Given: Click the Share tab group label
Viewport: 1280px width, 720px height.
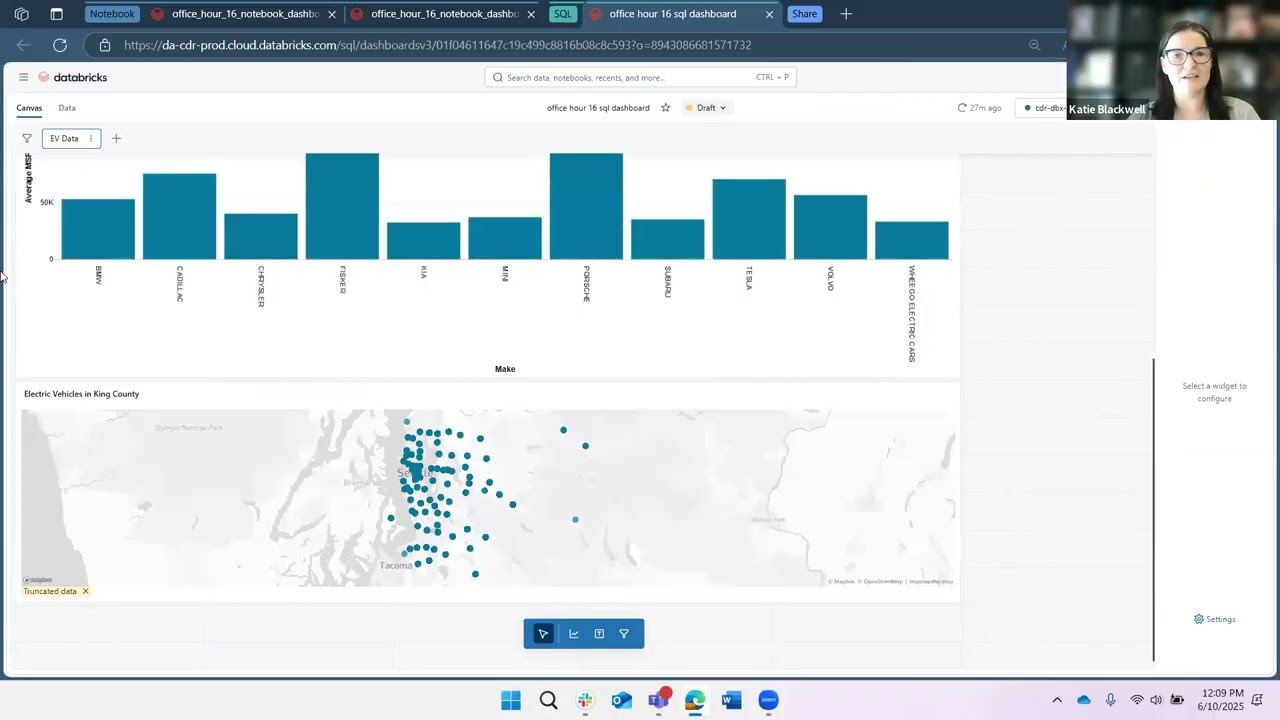Looking at the screenshot, I should (804, 14).
